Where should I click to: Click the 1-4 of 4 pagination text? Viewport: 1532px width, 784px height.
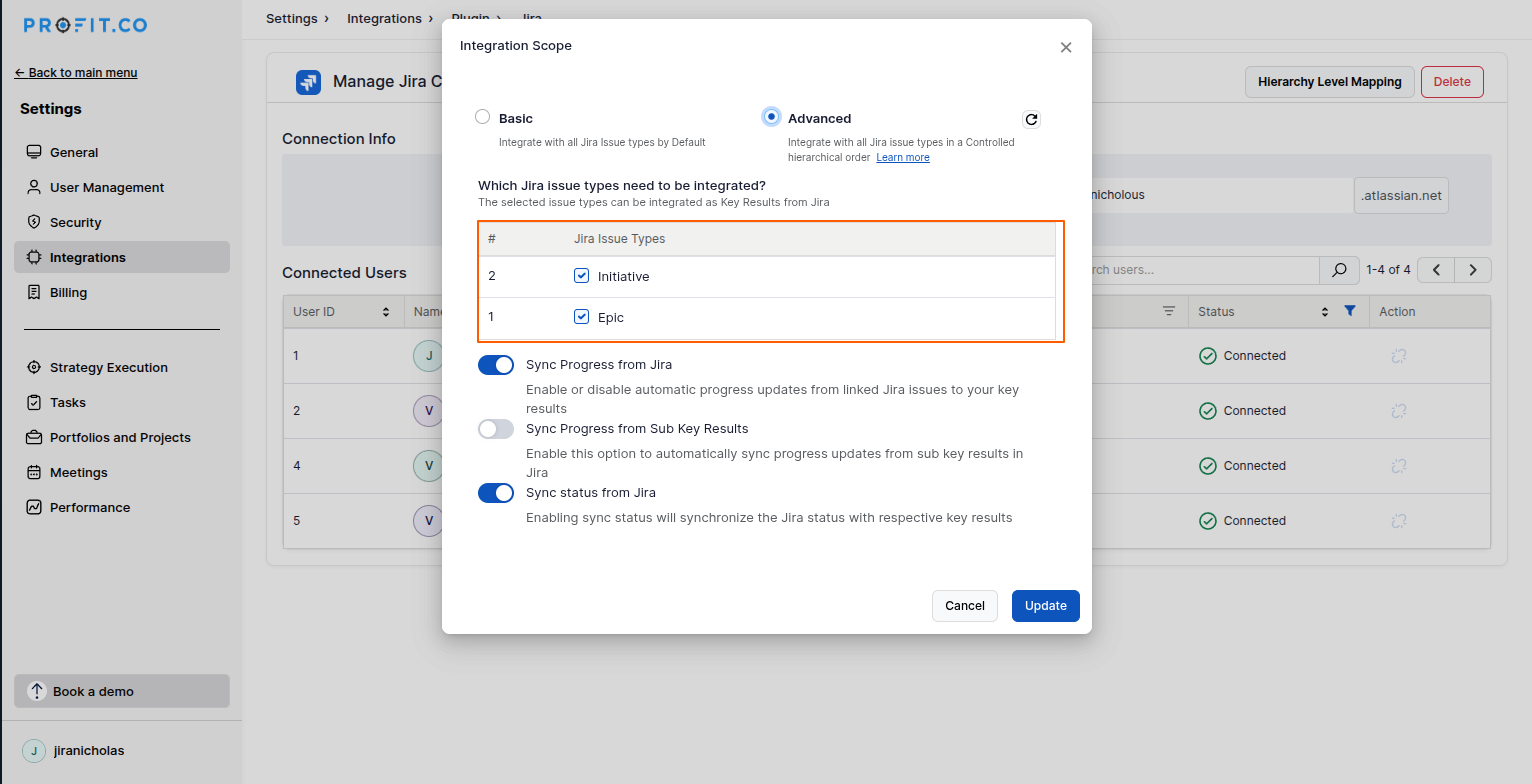1388,270
